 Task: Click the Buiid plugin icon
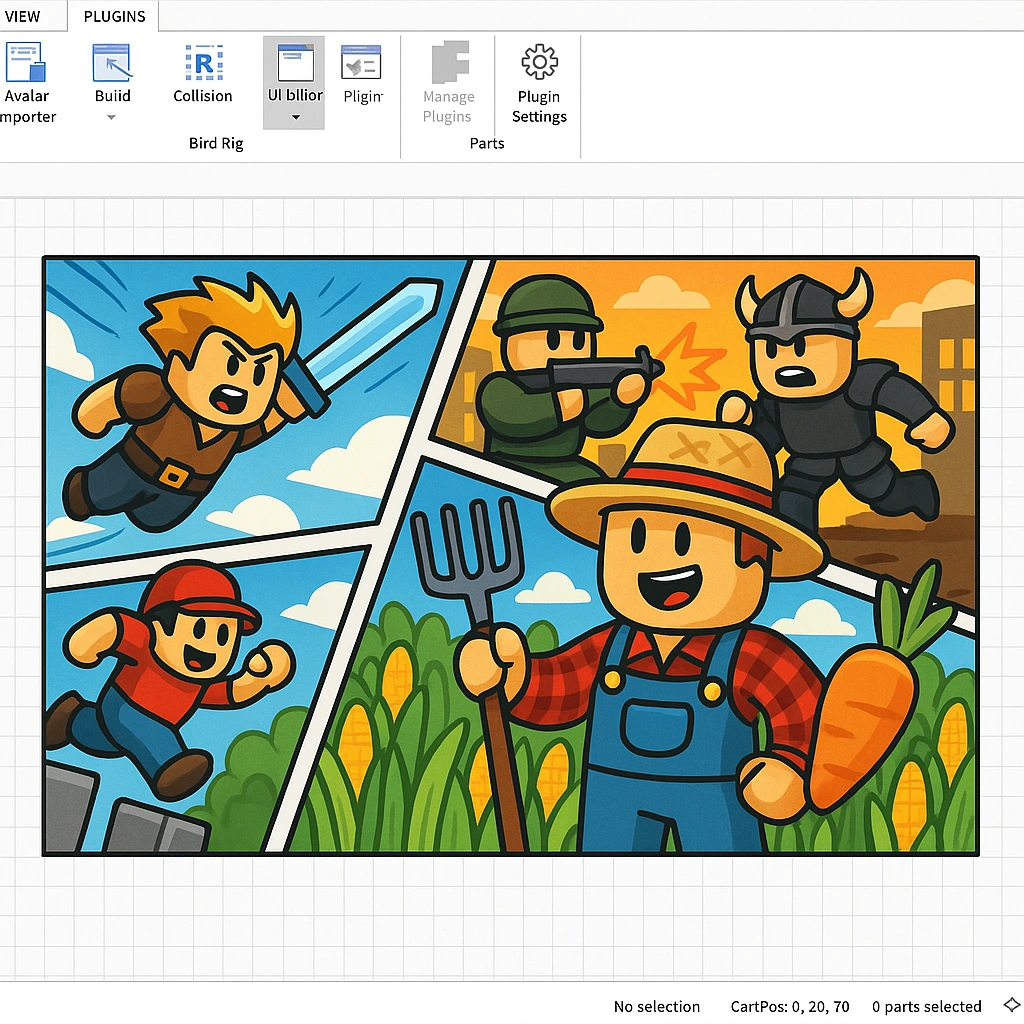click(x=112, y=63)
